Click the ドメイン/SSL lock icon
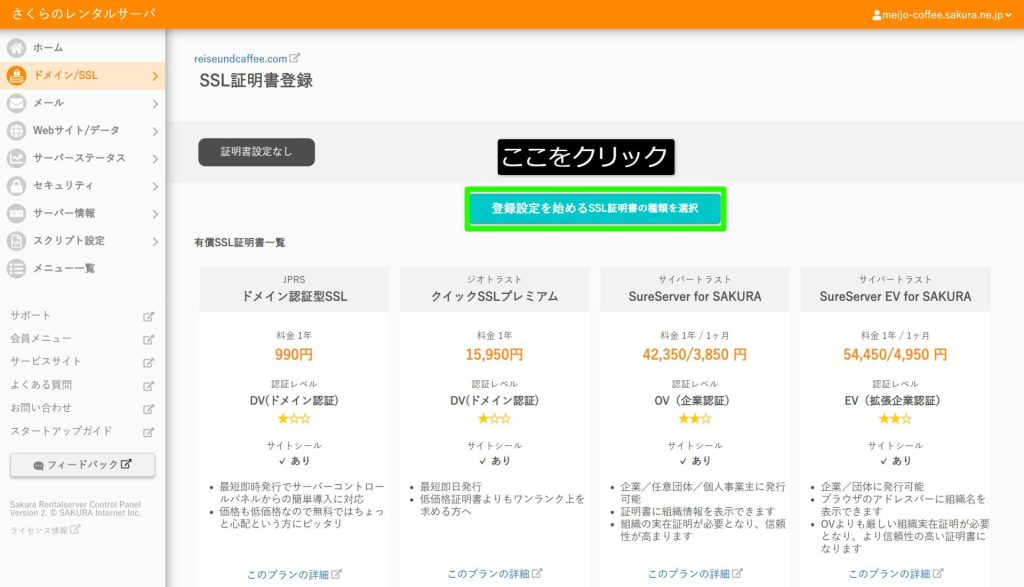1024x587 pixels. [x=16, y=76]
